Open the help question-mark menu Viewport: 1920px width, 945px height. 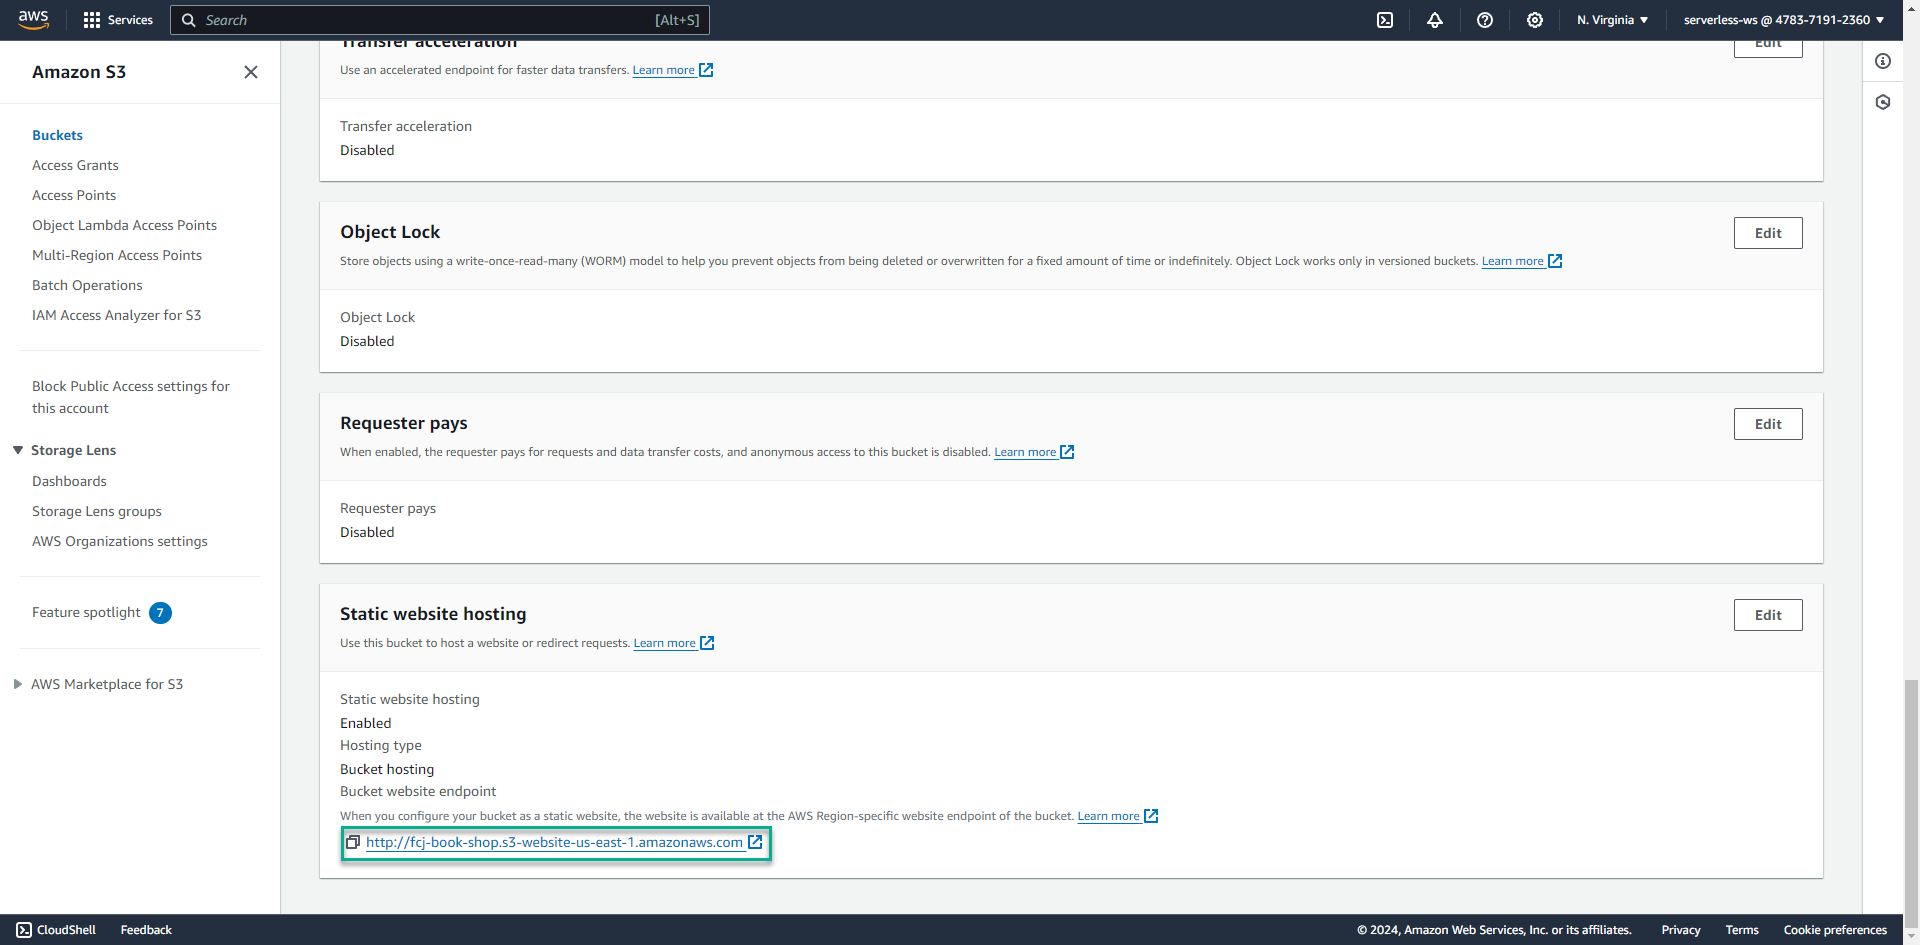click(x=1485, y=20)
